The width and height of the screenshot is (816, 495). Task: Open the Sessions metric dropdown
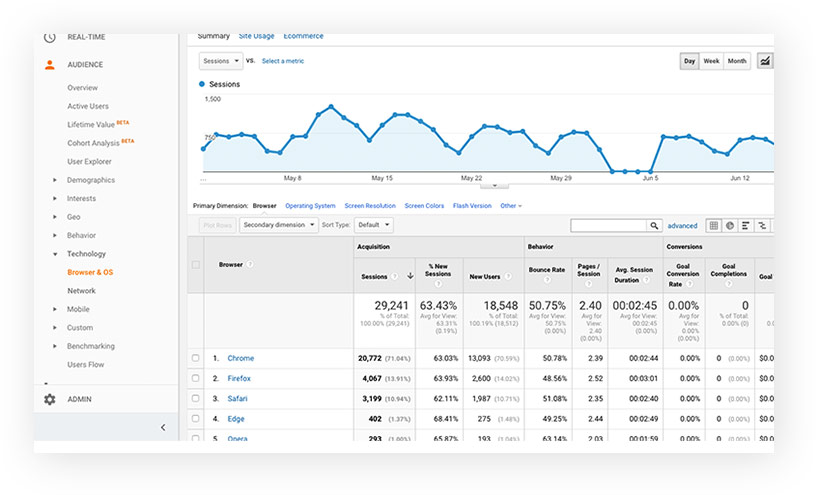tap(221, 61)
